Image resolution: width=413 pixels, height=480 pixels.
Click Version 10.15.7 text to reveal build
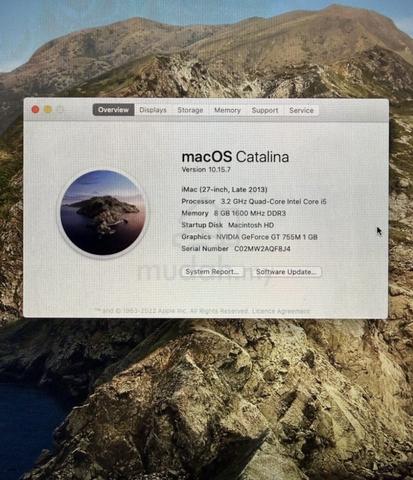tap(206, 169)
